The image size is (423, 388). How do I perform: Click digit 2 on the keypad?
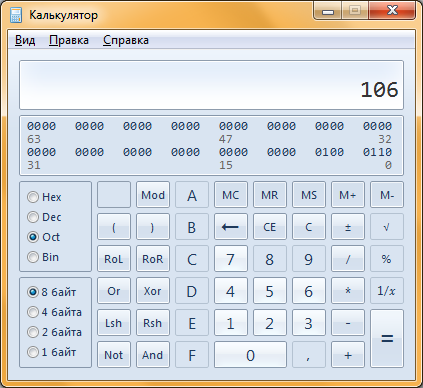270,323
